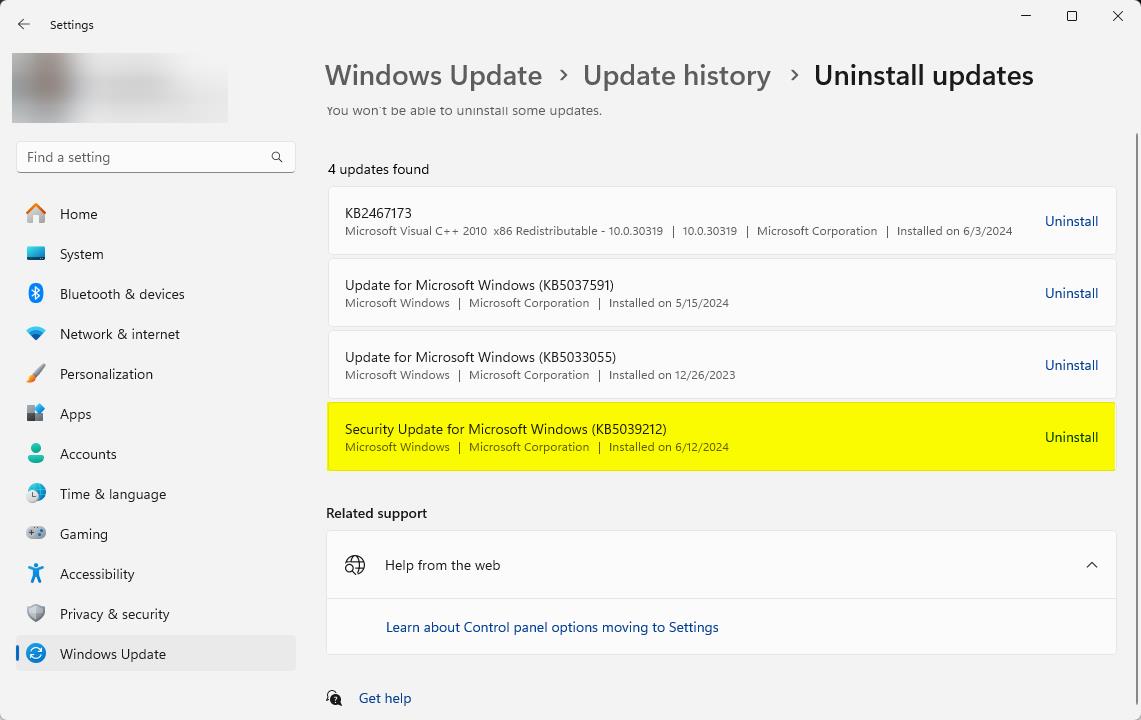Uninstall update KB5037591
Image resolution: width=1141 pixels, height=720 pixels.
tap(1071, 293)
